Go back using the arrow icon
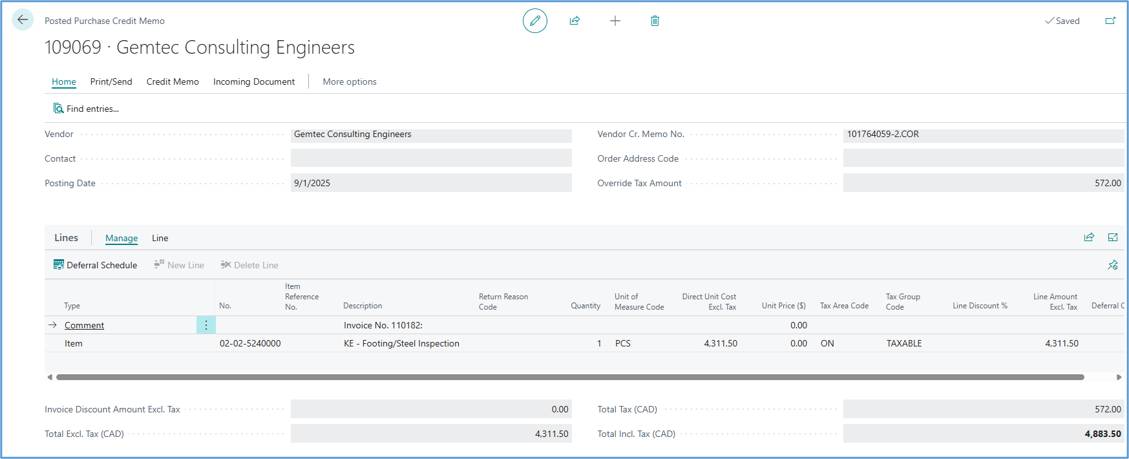 (22, 19)
